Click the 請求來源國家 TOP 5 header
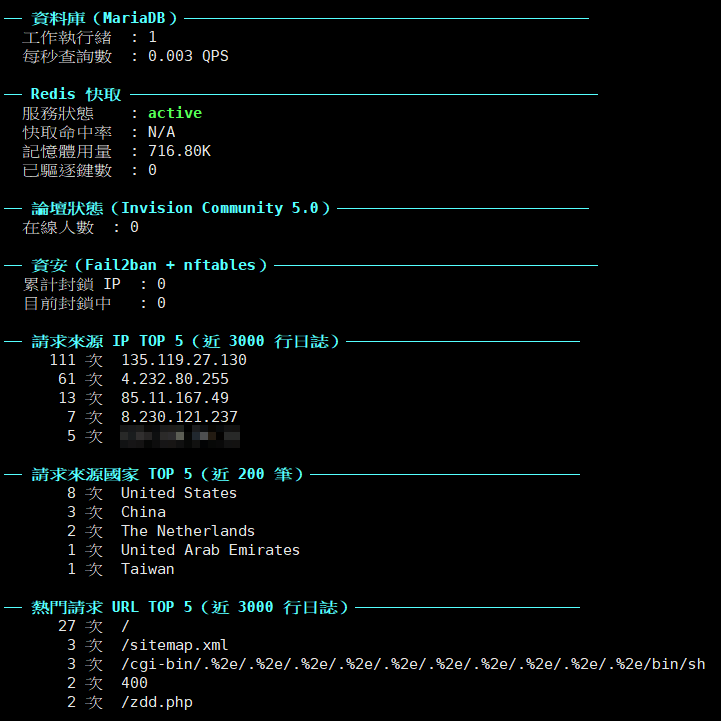 pos(167,474)
